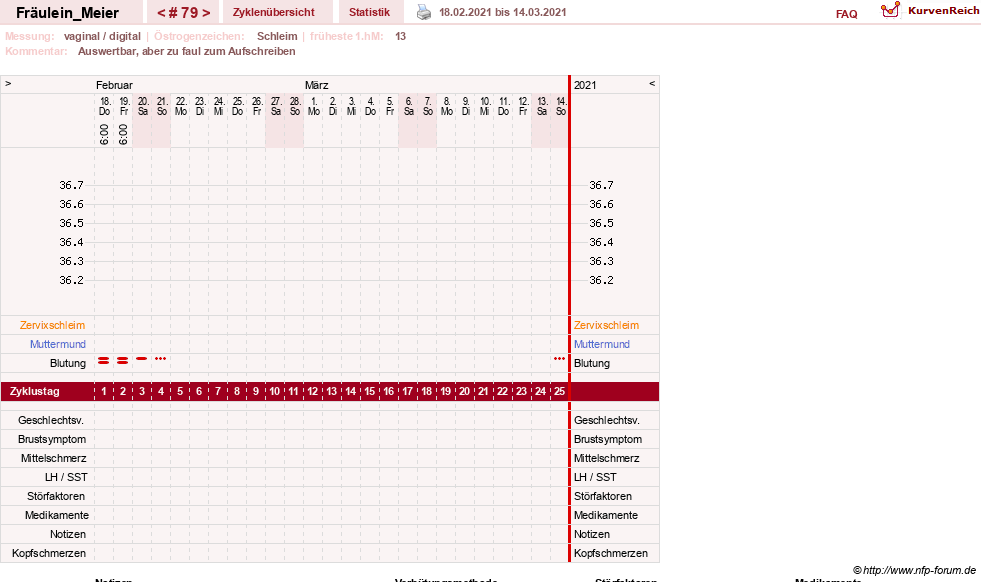Select cycle day 7 in Zyklustag row
Viewport: 981px width, 582px height.
pyautogui.click(x=218, y=391)
